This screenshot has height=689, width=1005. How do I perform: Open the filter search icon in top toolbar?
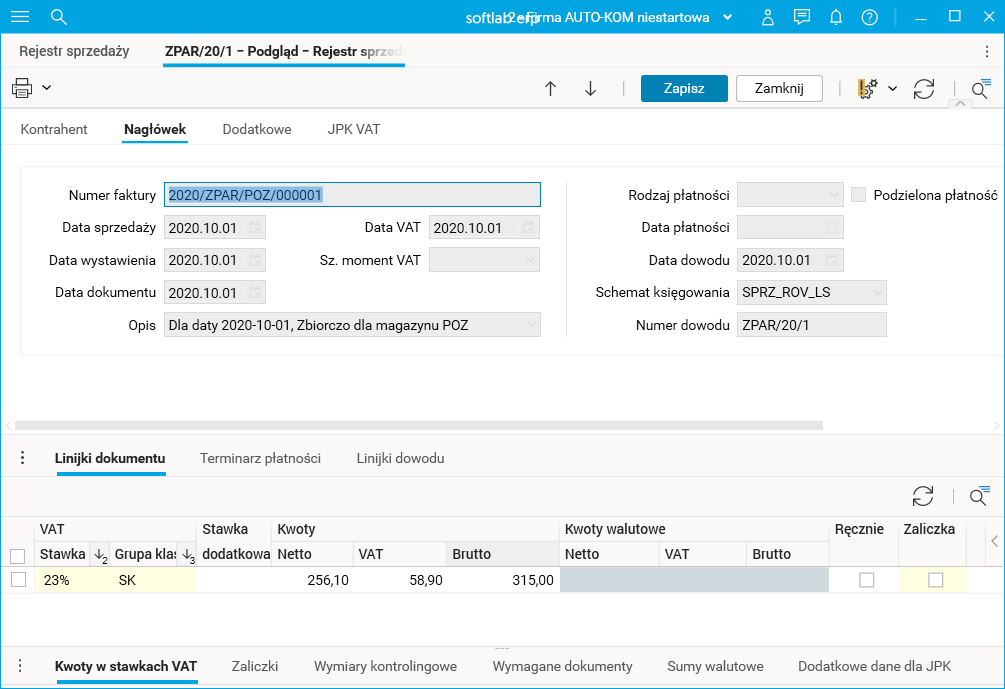pyautogui.click(x=980, y=88)
